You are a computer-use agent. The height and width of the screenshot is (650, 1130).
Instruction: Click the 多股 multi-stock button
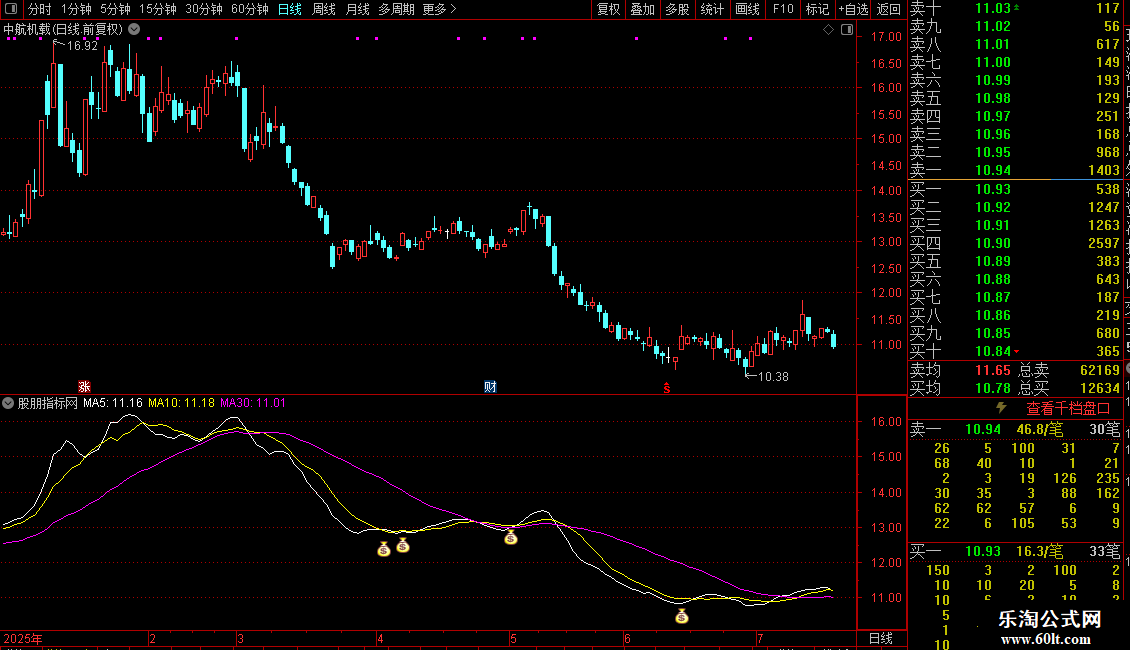677,9
